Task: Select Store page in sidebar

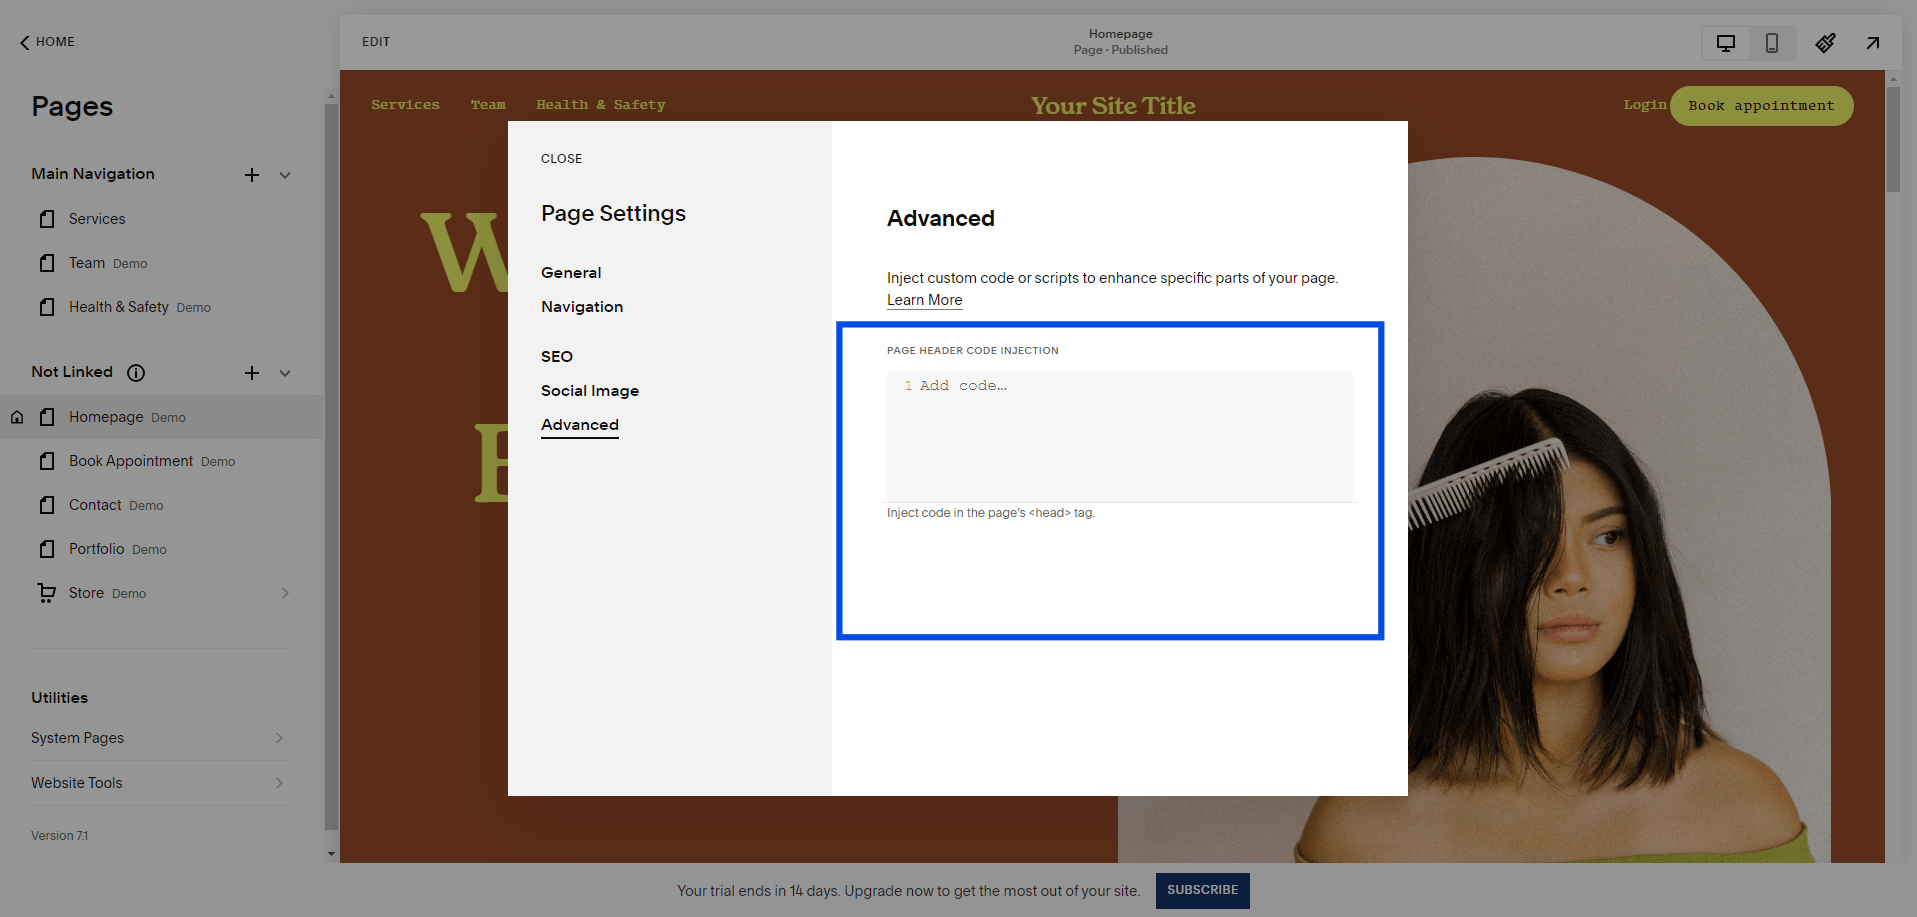Action: [86, 593]
